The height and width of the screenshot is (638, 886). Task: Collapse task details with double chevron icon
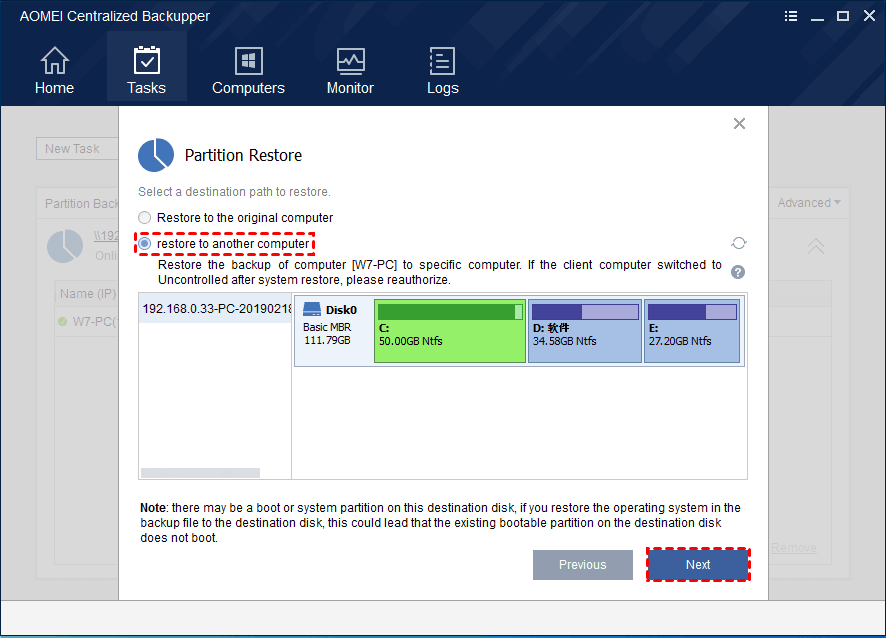pos(815,246)
